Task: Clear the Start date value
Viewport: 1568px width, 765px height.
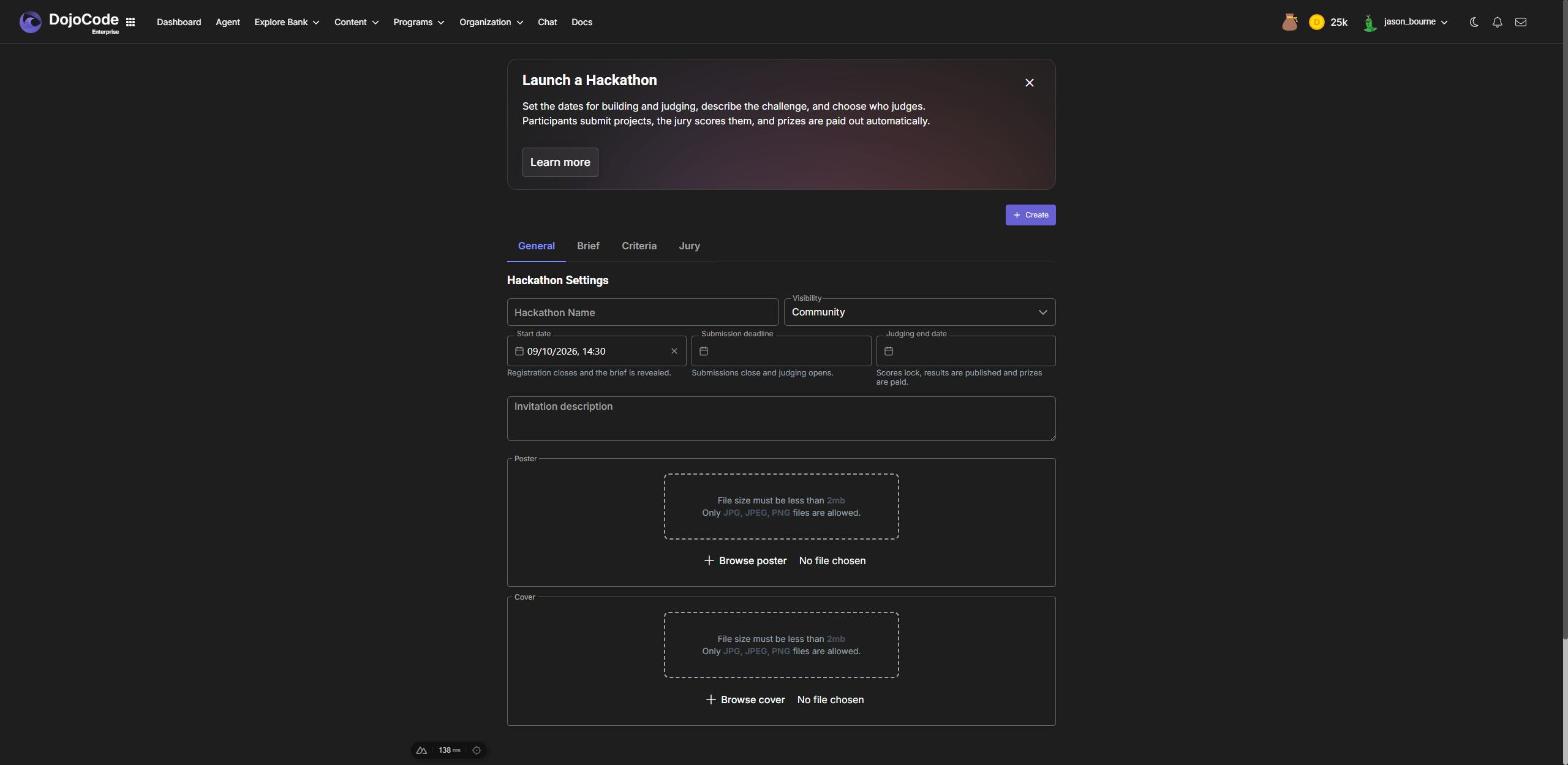Action: point(674,351)
